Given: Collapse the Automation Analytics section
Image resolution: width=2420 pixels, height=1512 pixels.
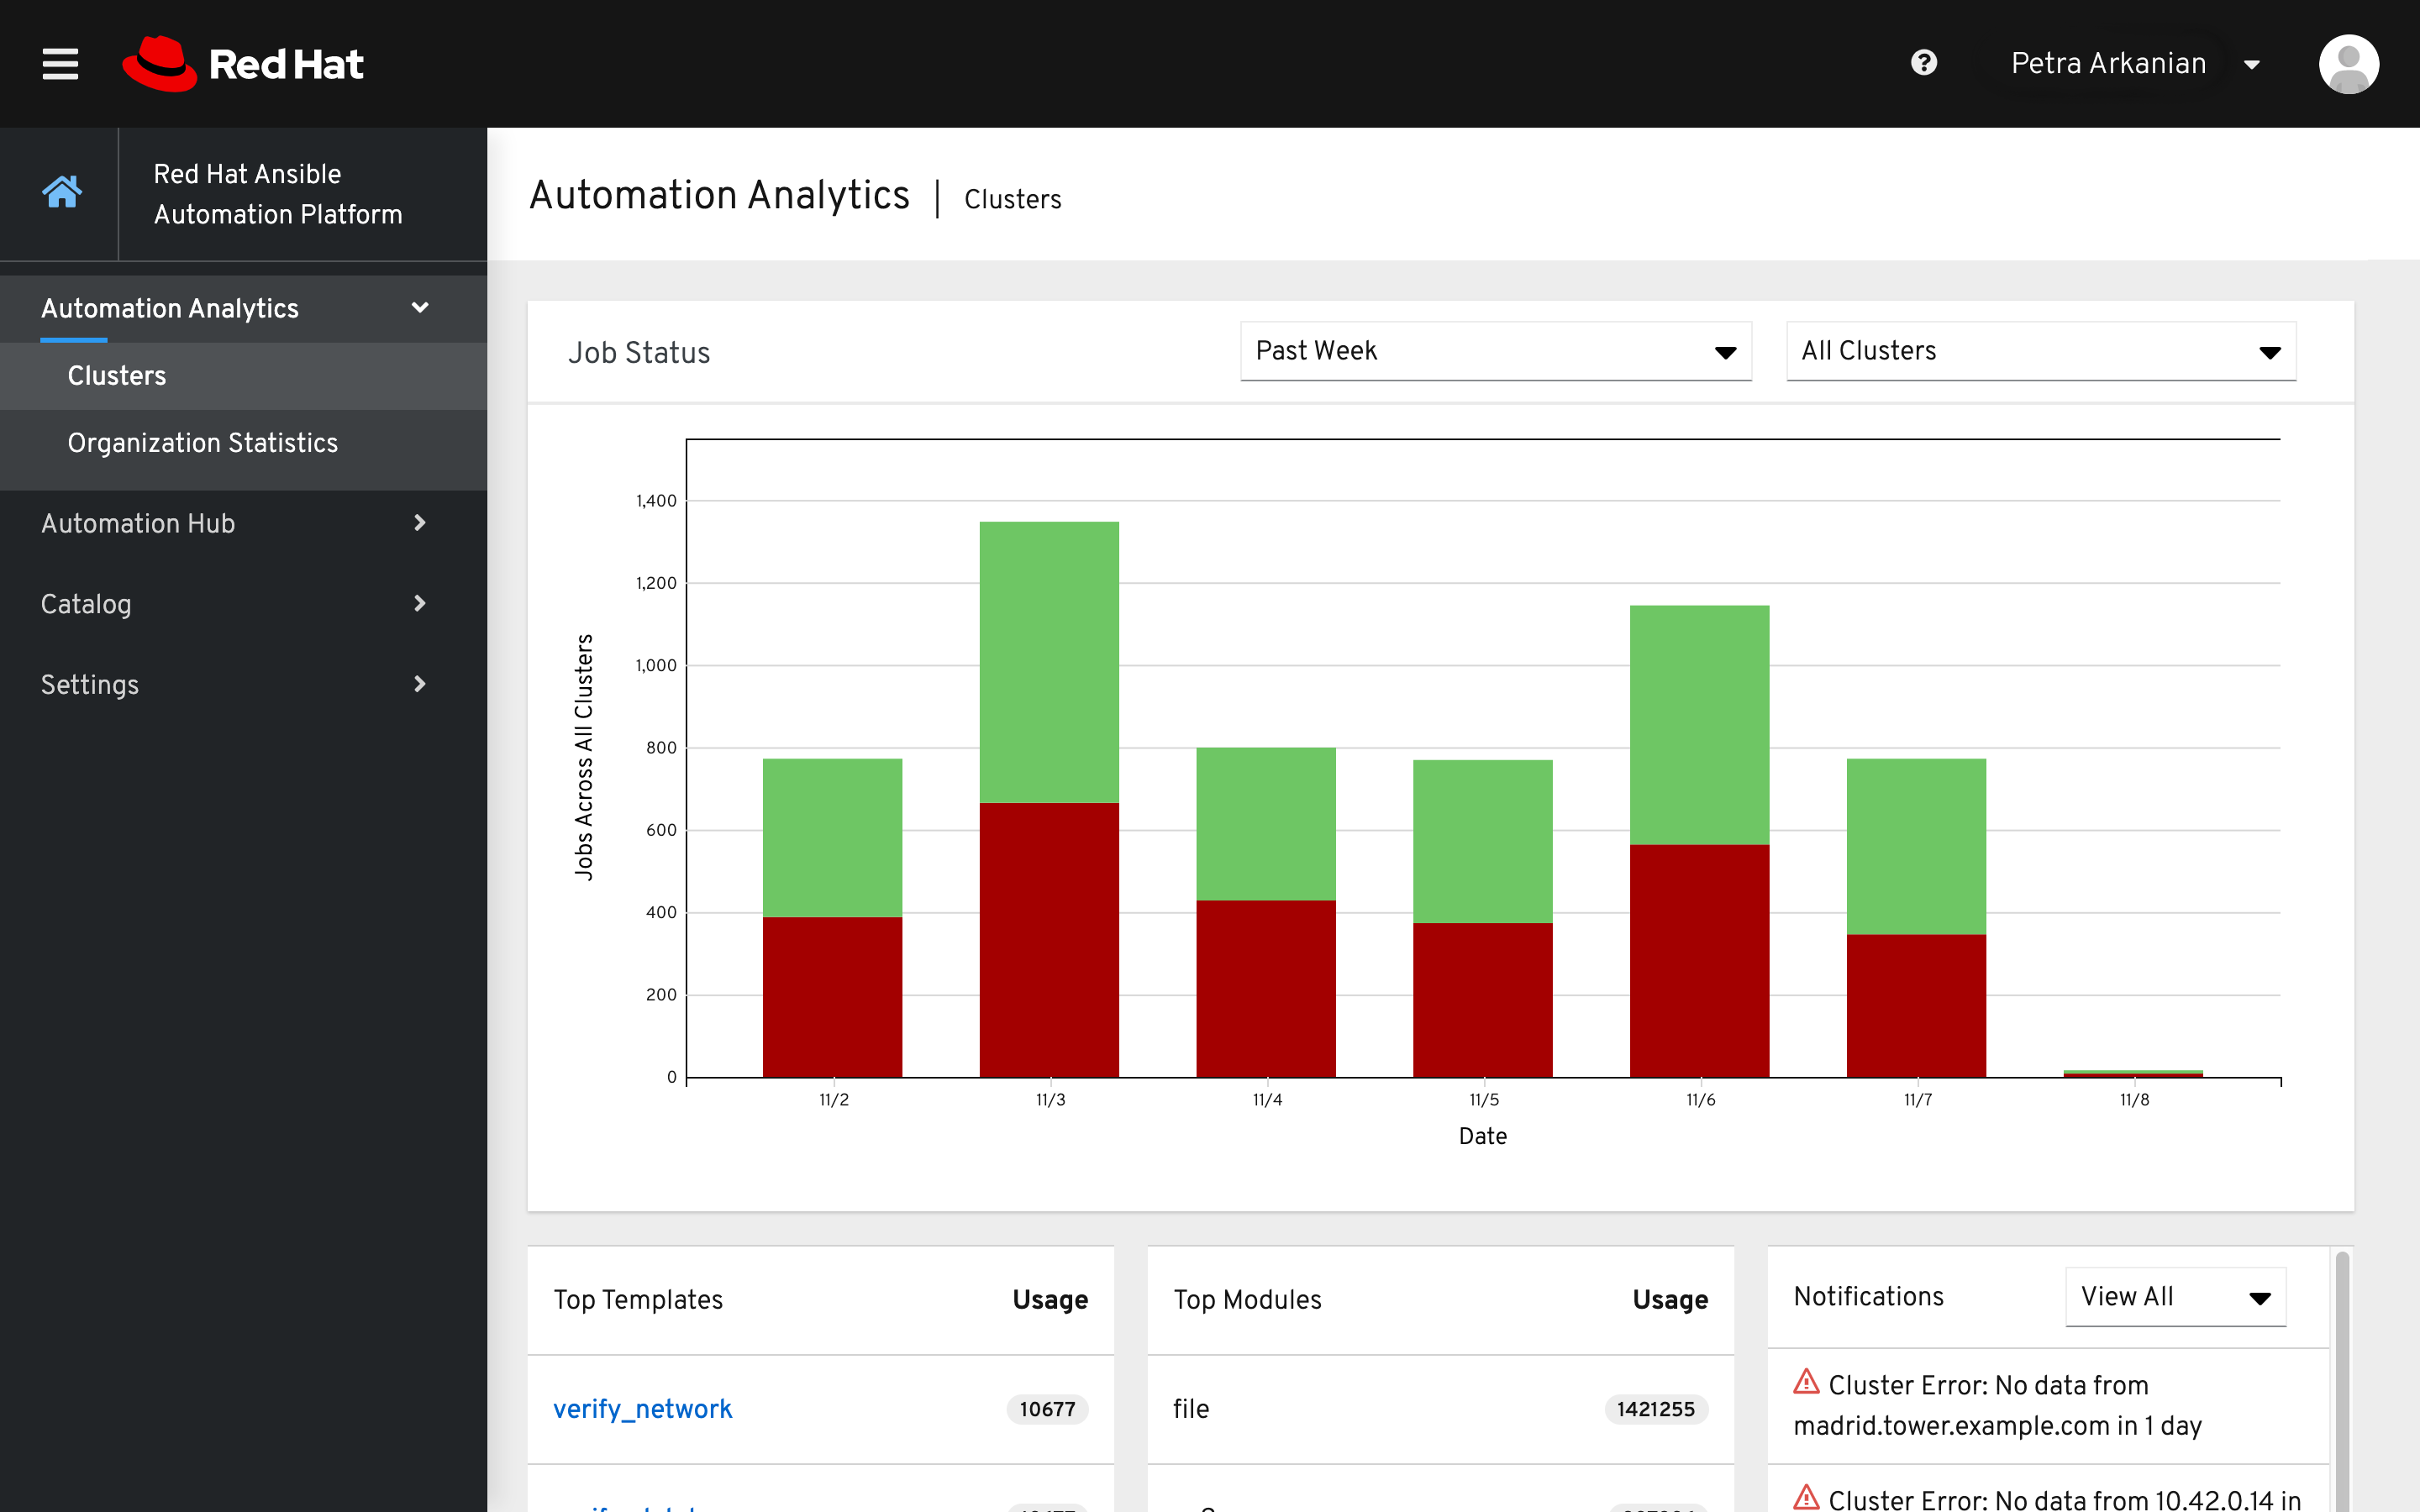Looking at the screenshot, I should (x=243, y=308).
